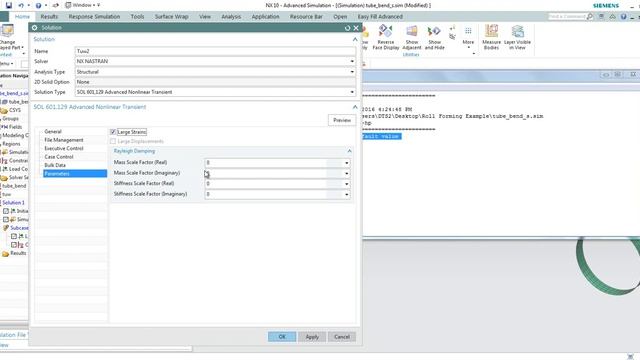Open Stiffness Scale Factor (Real) dropdown arrow
This screenshot has width=640, height=360.
[x=347, y=184]
